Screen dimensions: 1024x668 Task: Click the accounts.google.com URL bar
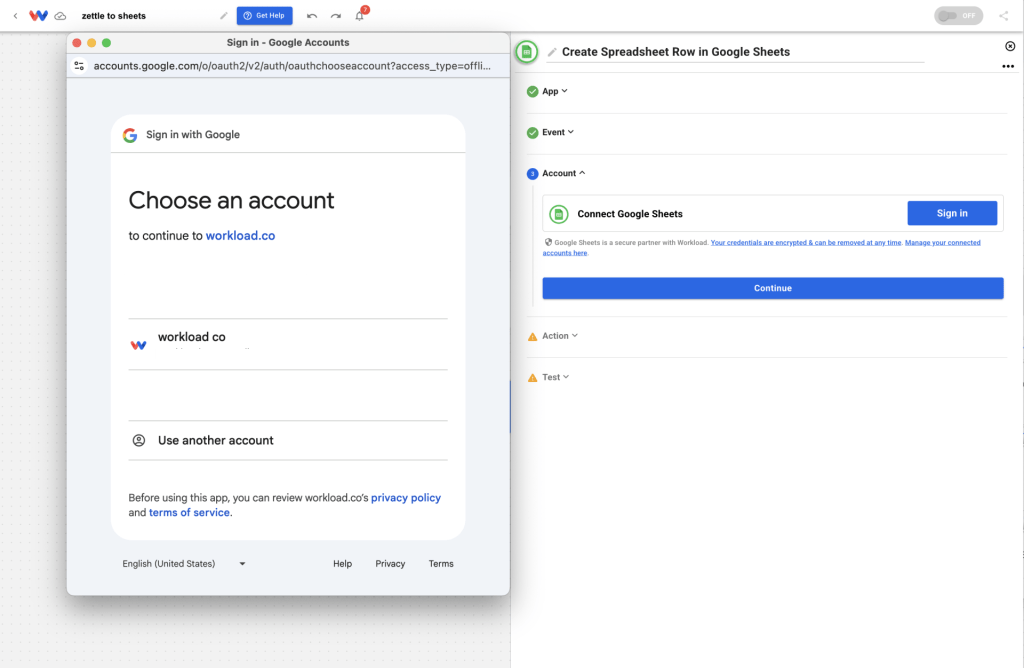292,65
